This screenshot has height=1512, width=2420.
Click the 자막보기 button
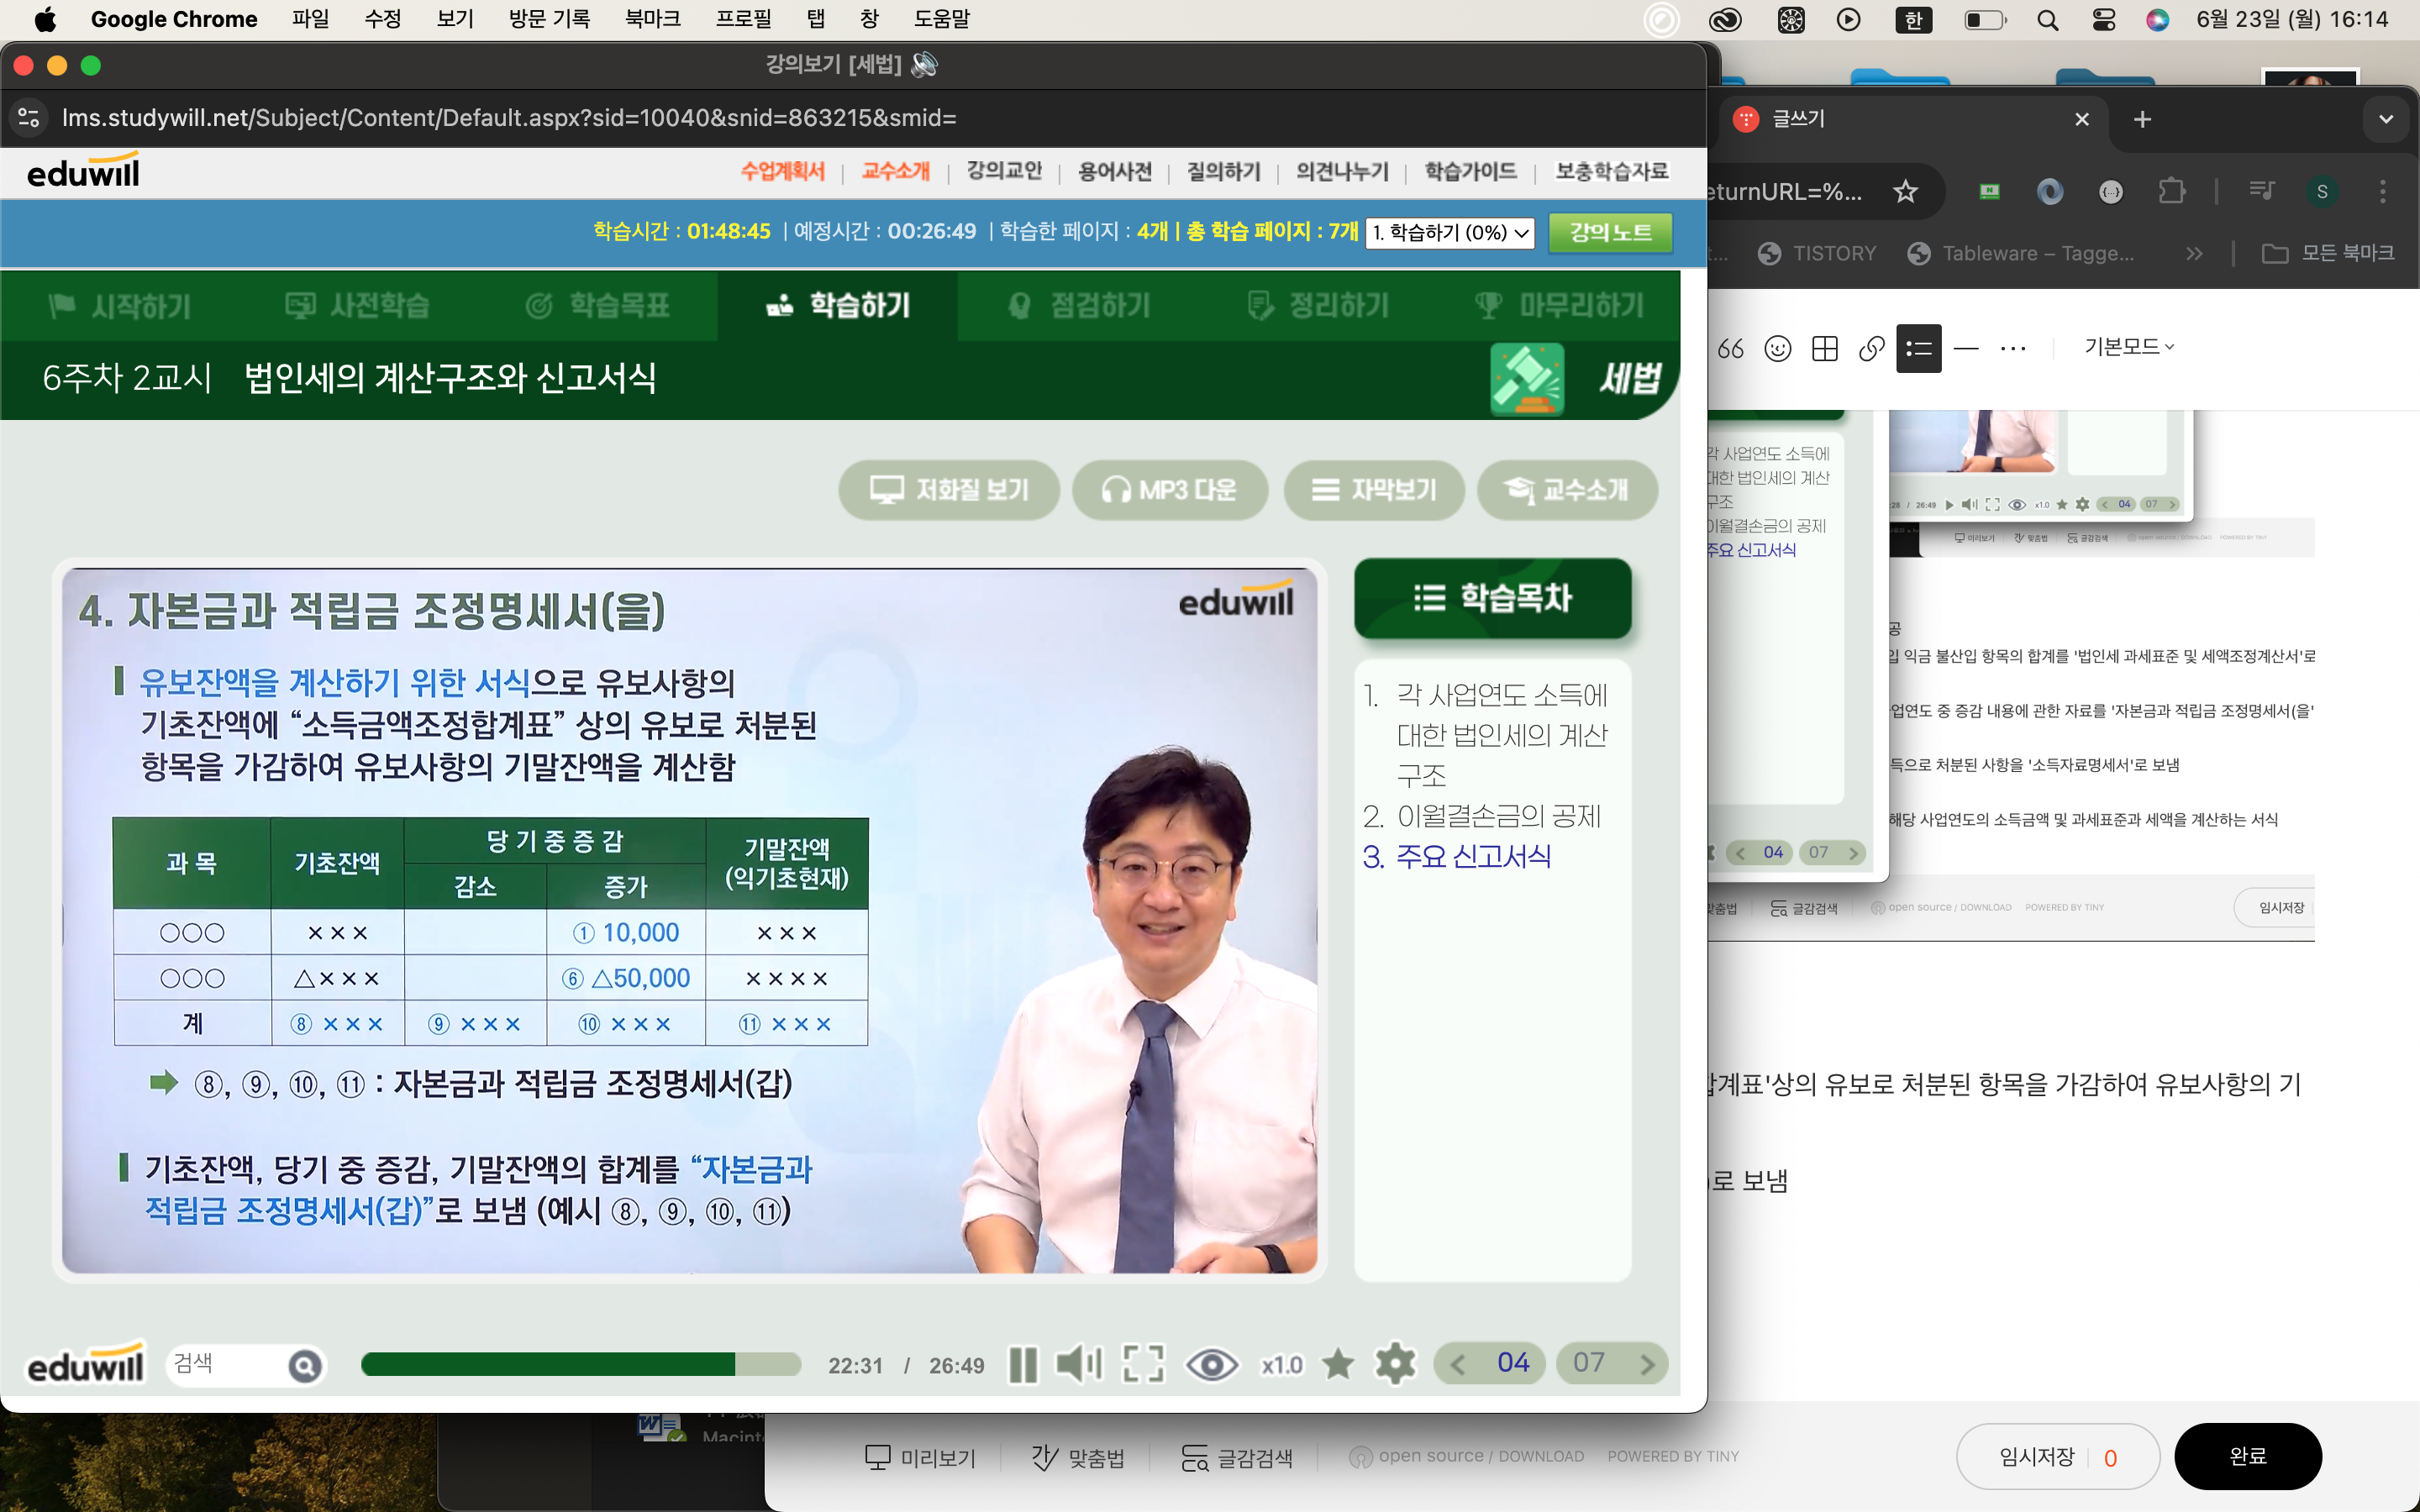(1374, 490)
